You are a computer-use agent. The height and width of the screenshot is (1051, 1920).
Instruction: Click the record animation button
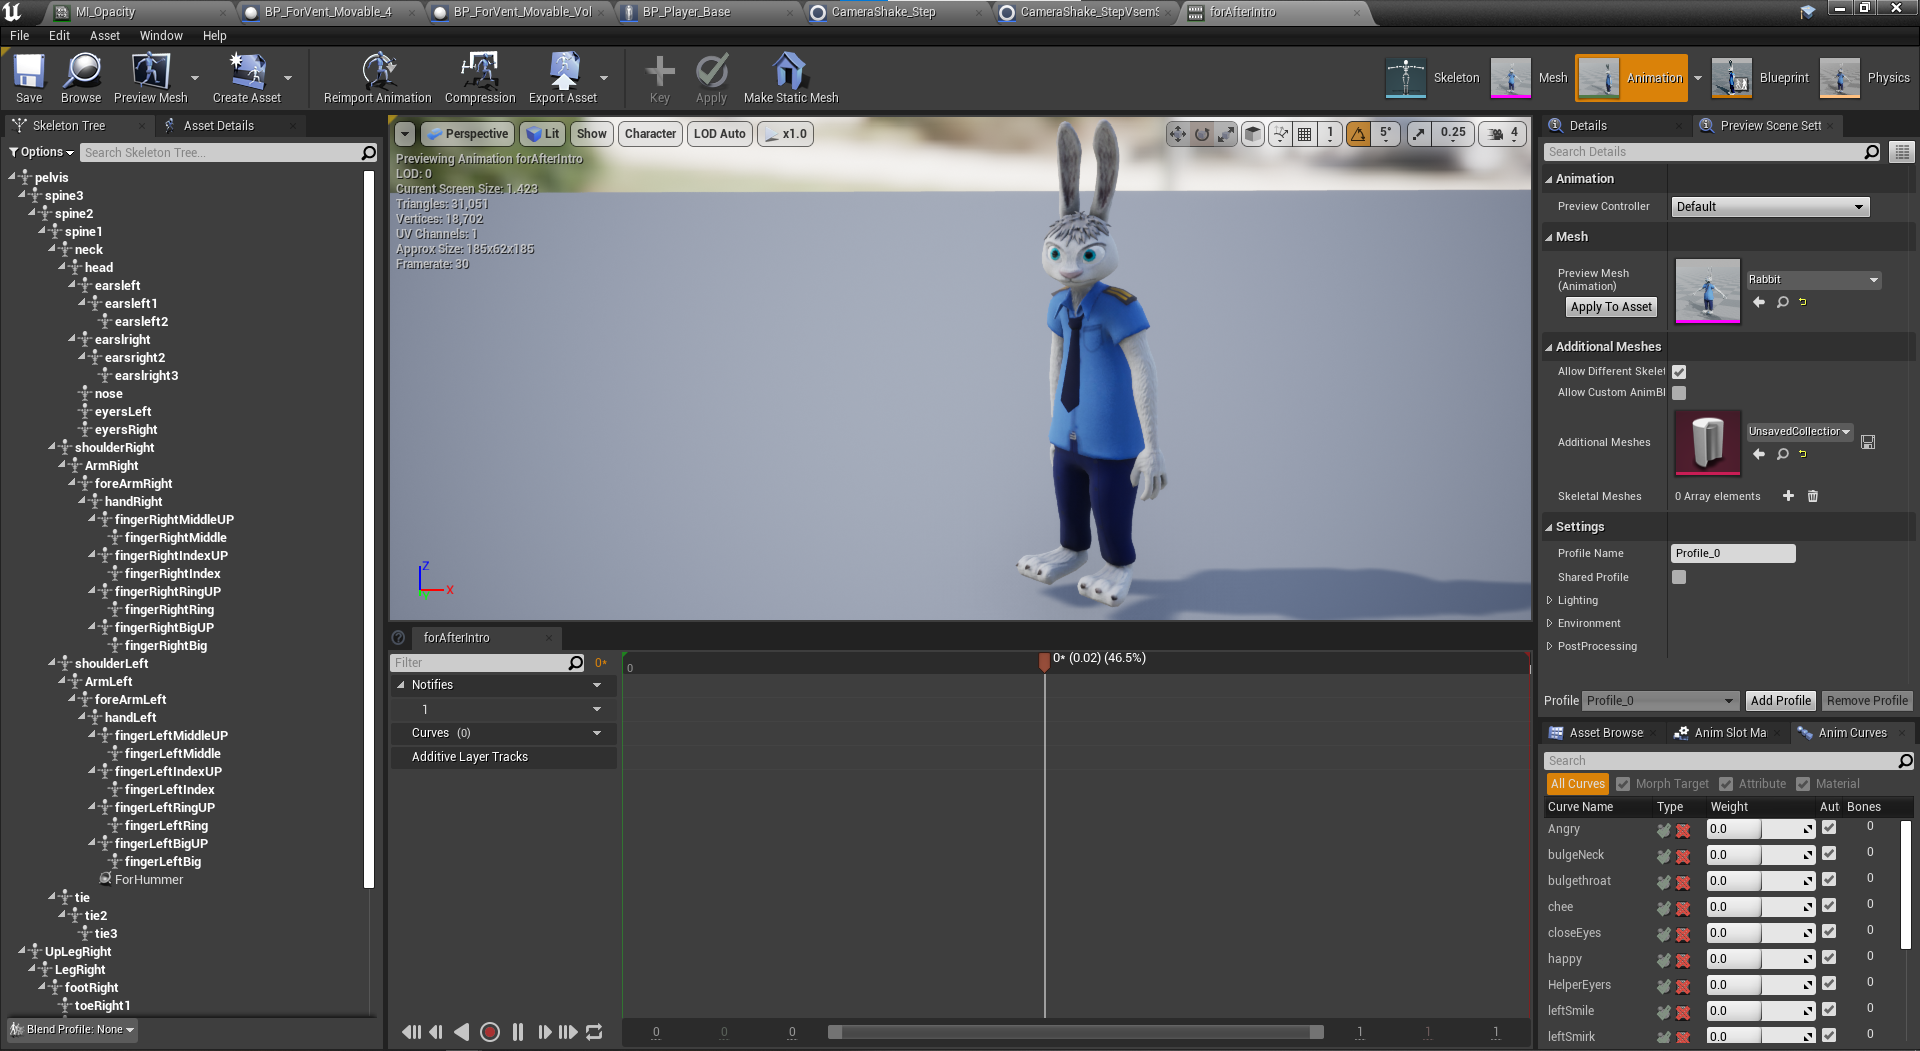click(x=490, y=1032)
